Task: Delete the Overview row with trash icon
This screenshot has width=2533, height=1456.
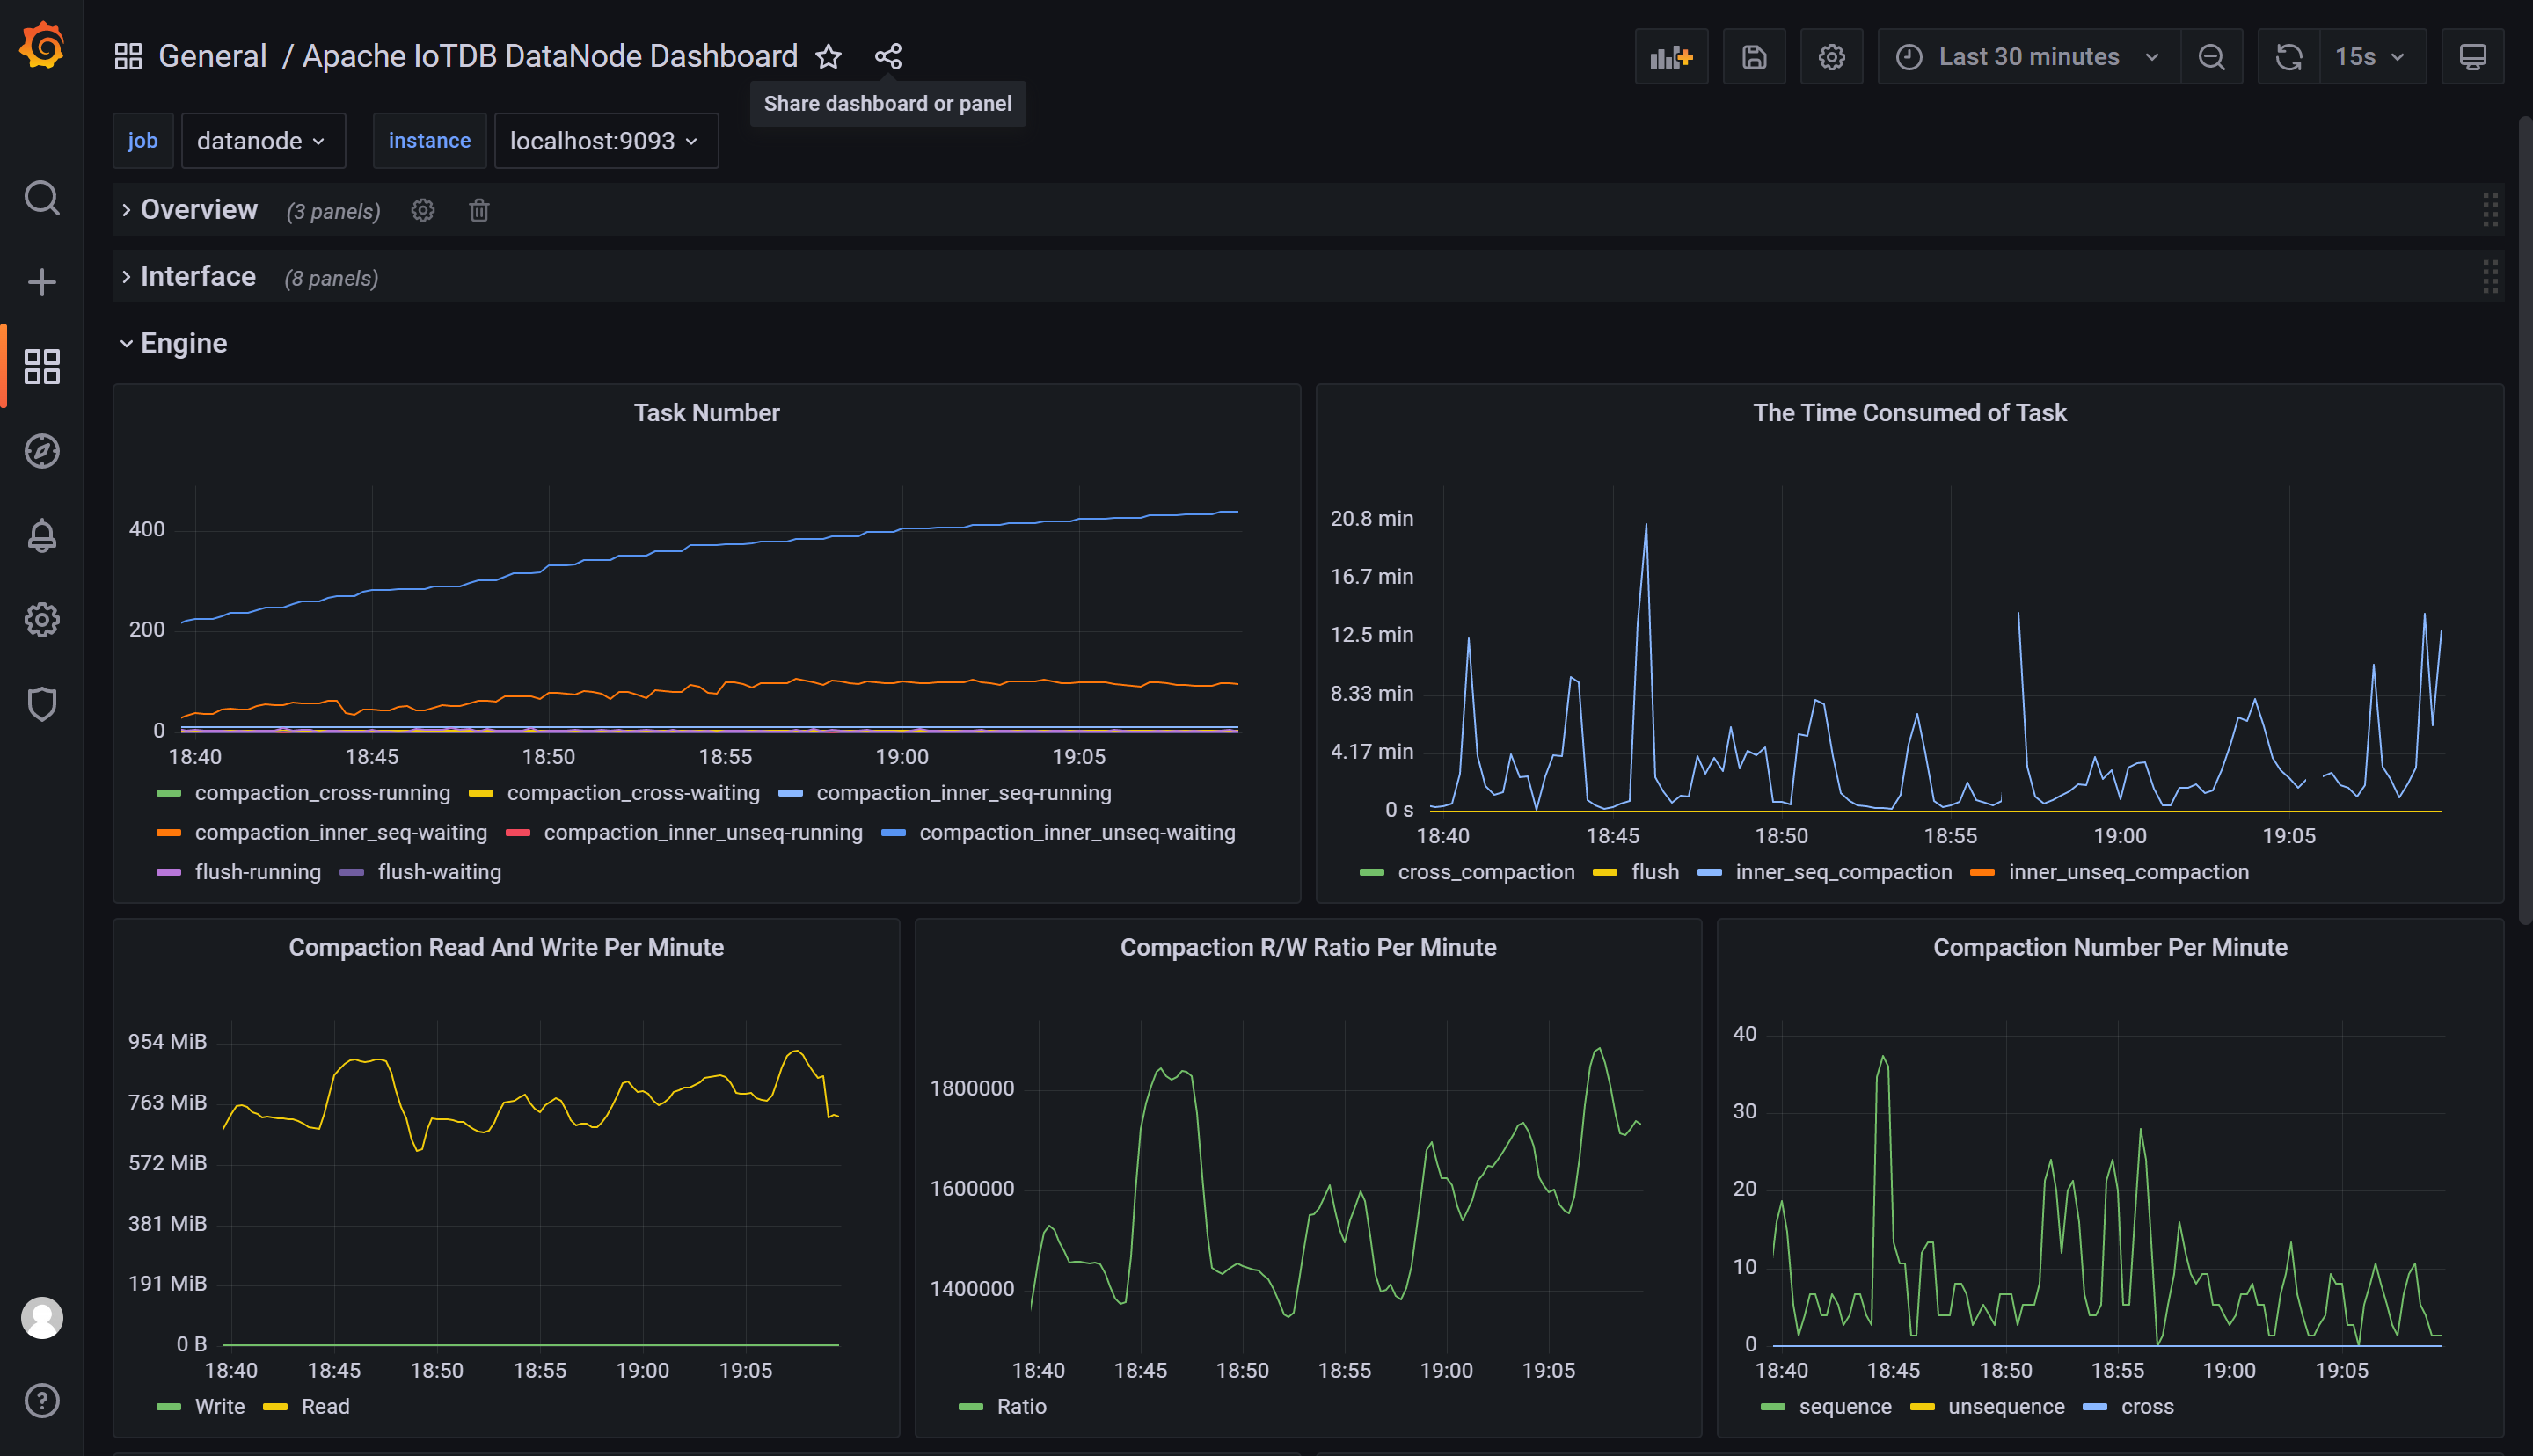Action: pos(479,210)
